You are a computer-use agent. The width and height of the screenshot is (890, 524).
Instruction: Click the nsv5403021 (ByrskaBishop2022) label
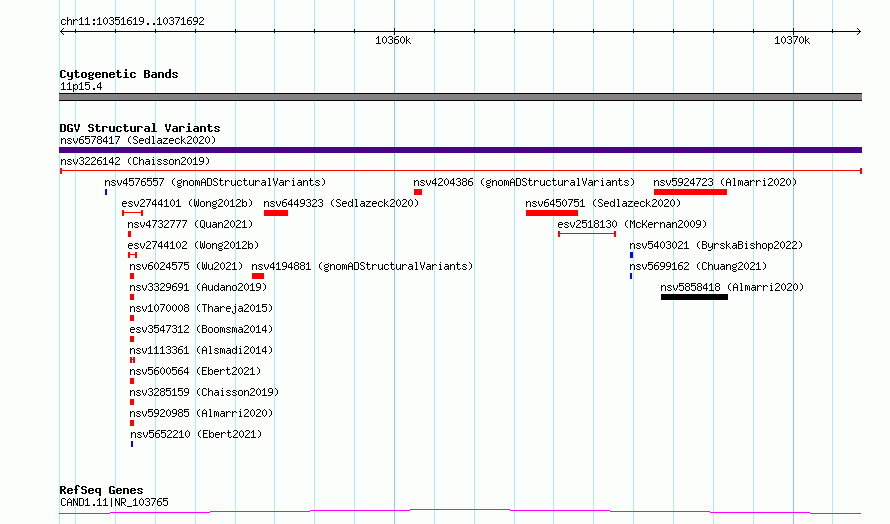[716, 245]
